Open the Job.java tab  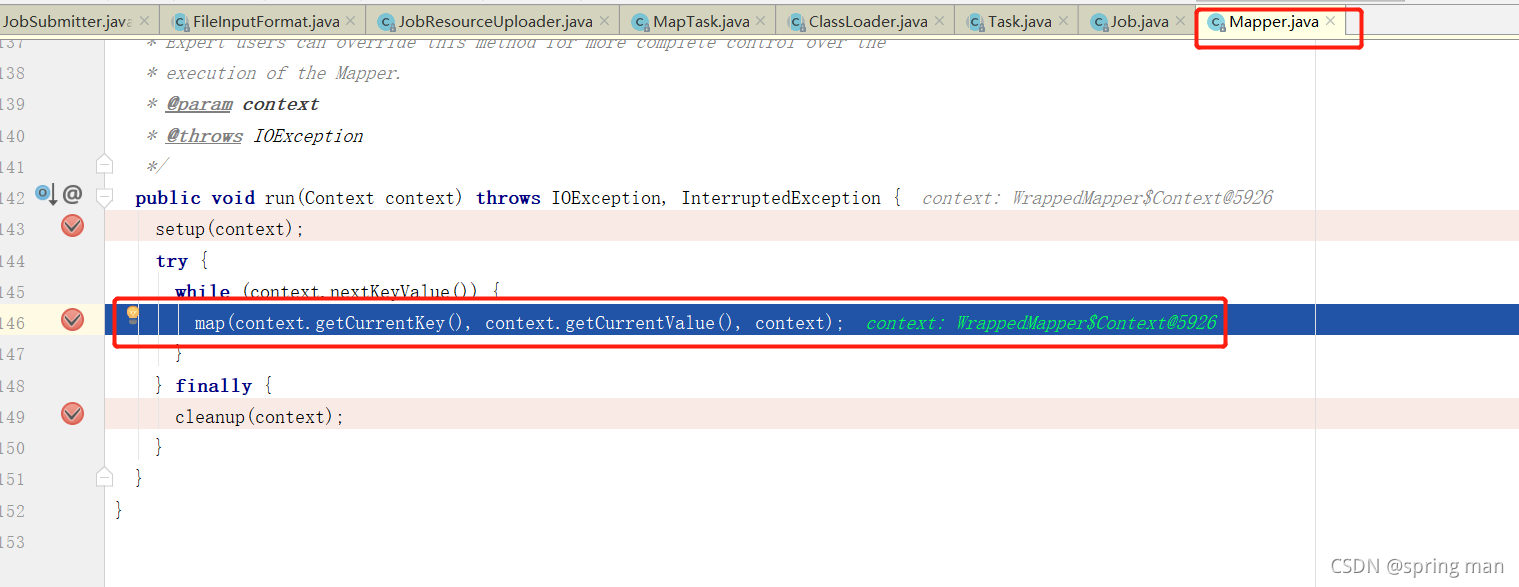click(x=1139, y=21)
